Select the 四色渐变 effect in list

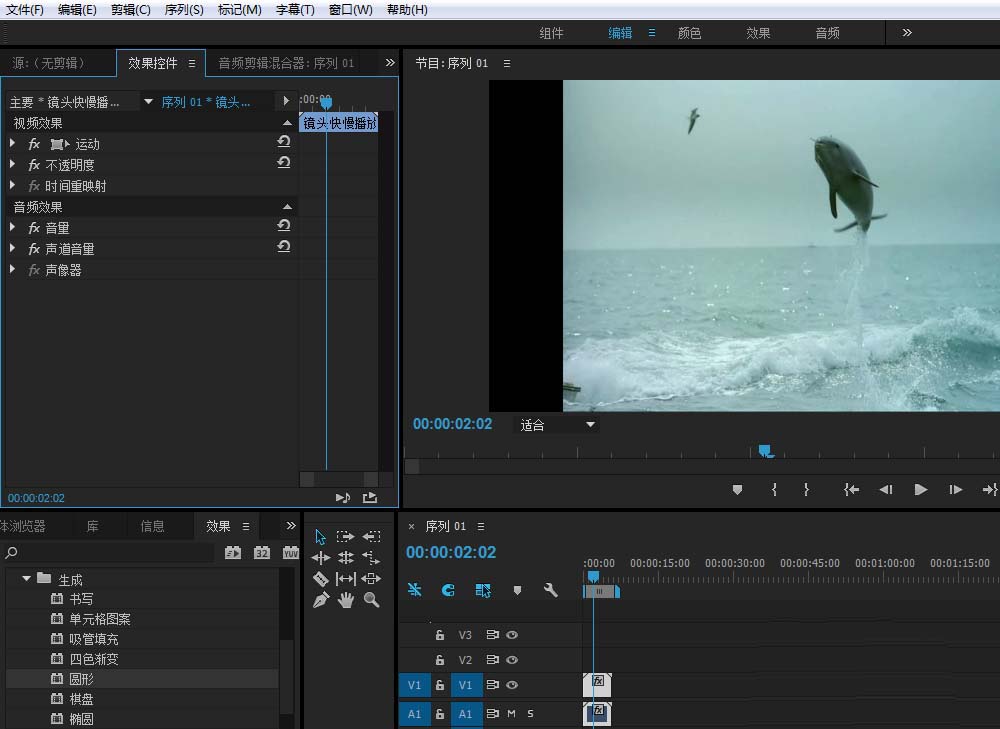click(94, 659)
